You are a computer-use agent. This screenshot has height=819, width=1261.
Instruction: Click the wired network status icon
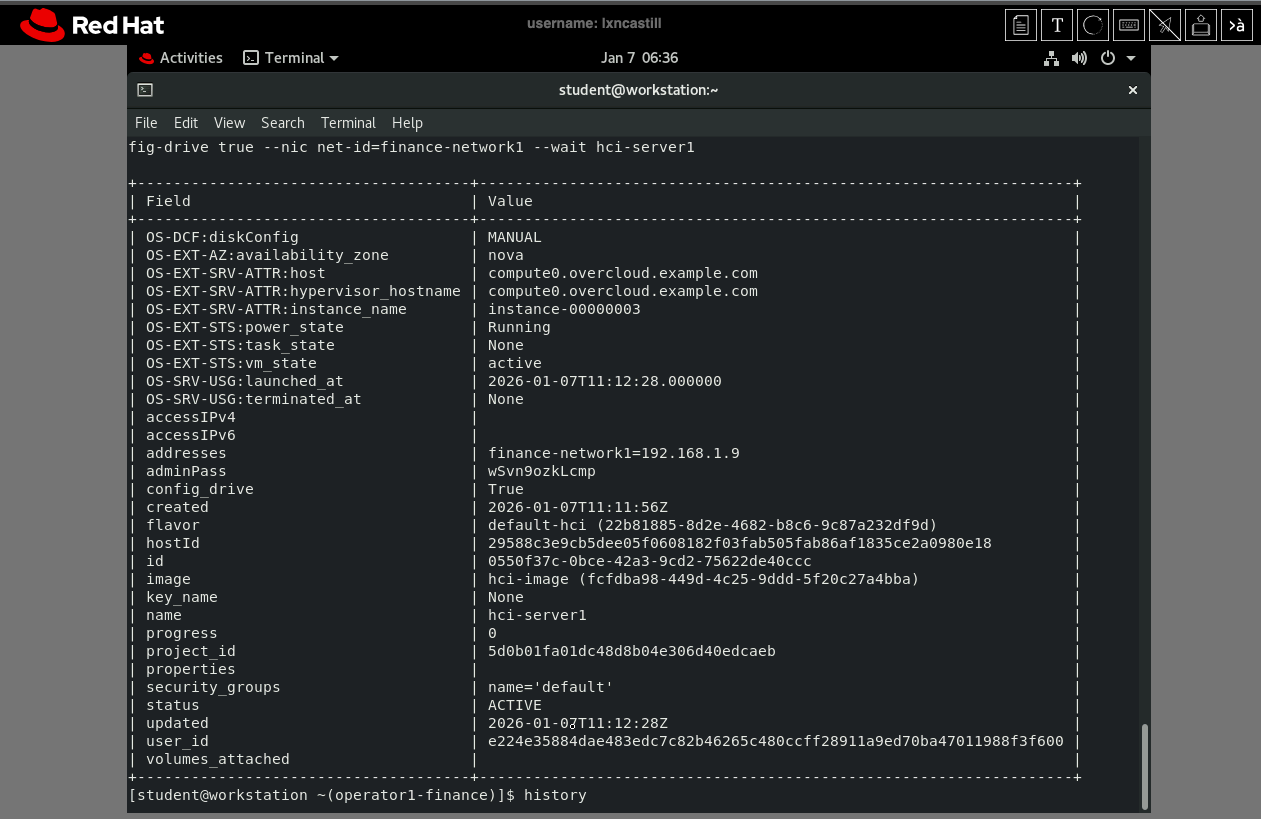(1051, 58)
